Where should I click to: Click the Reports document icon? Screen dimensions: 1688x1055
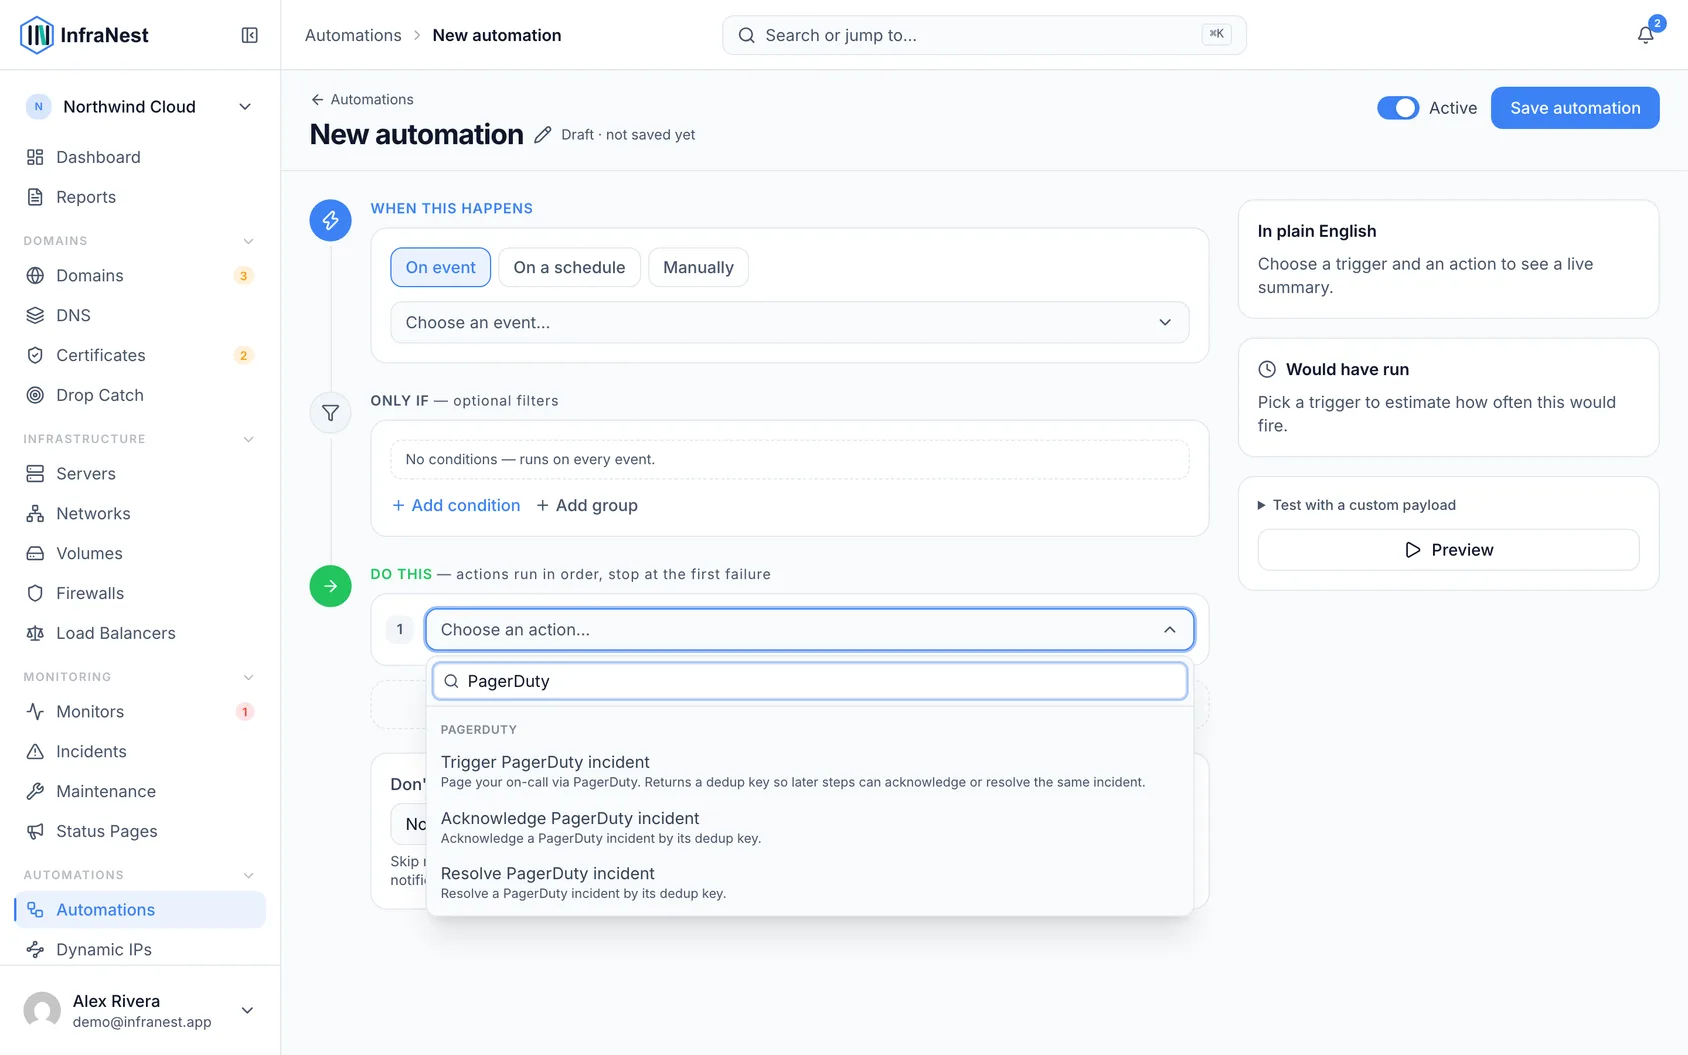[35, 197]
